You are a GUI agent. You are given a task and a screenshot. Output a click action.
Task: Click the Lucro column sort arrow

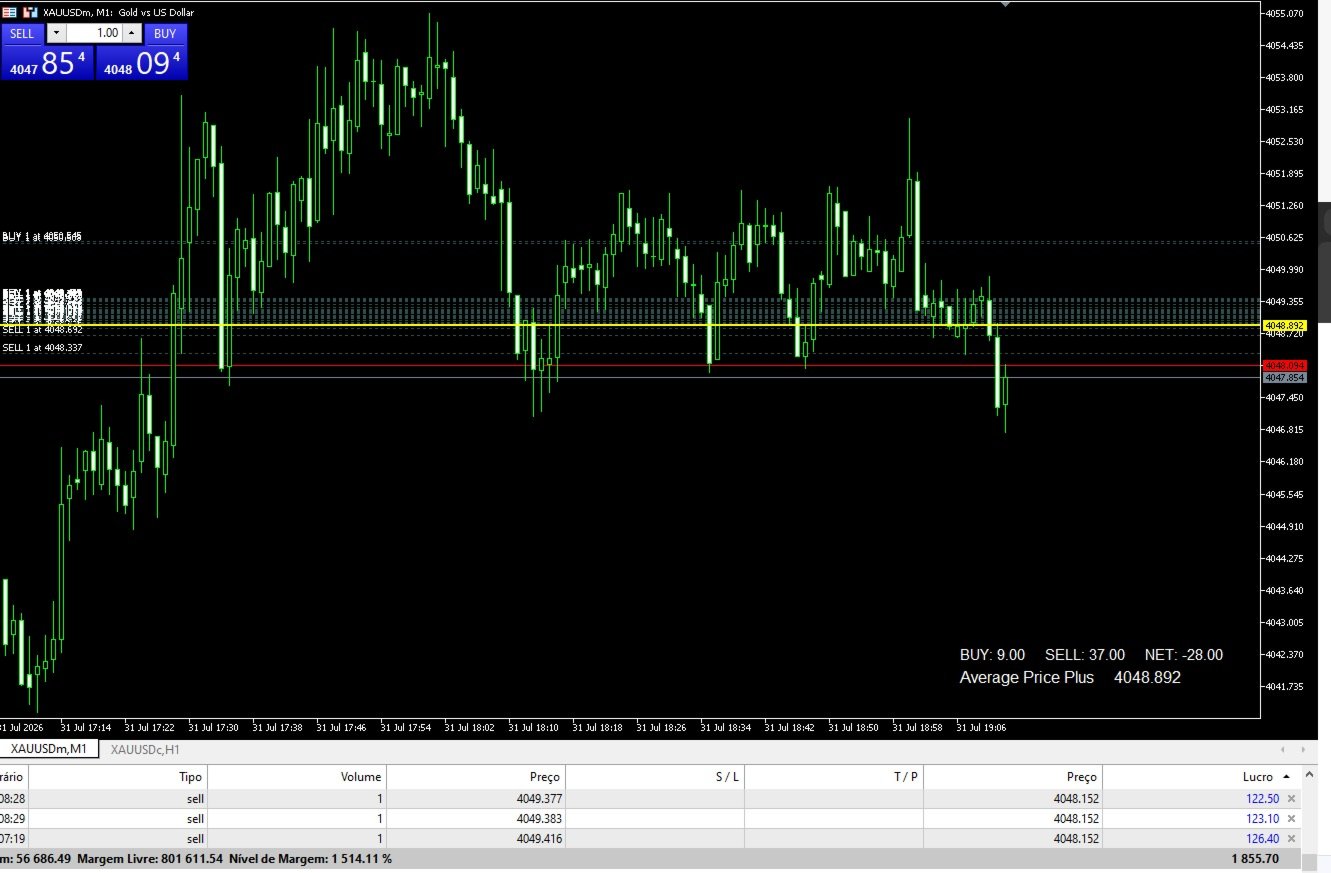(1285, 777)
